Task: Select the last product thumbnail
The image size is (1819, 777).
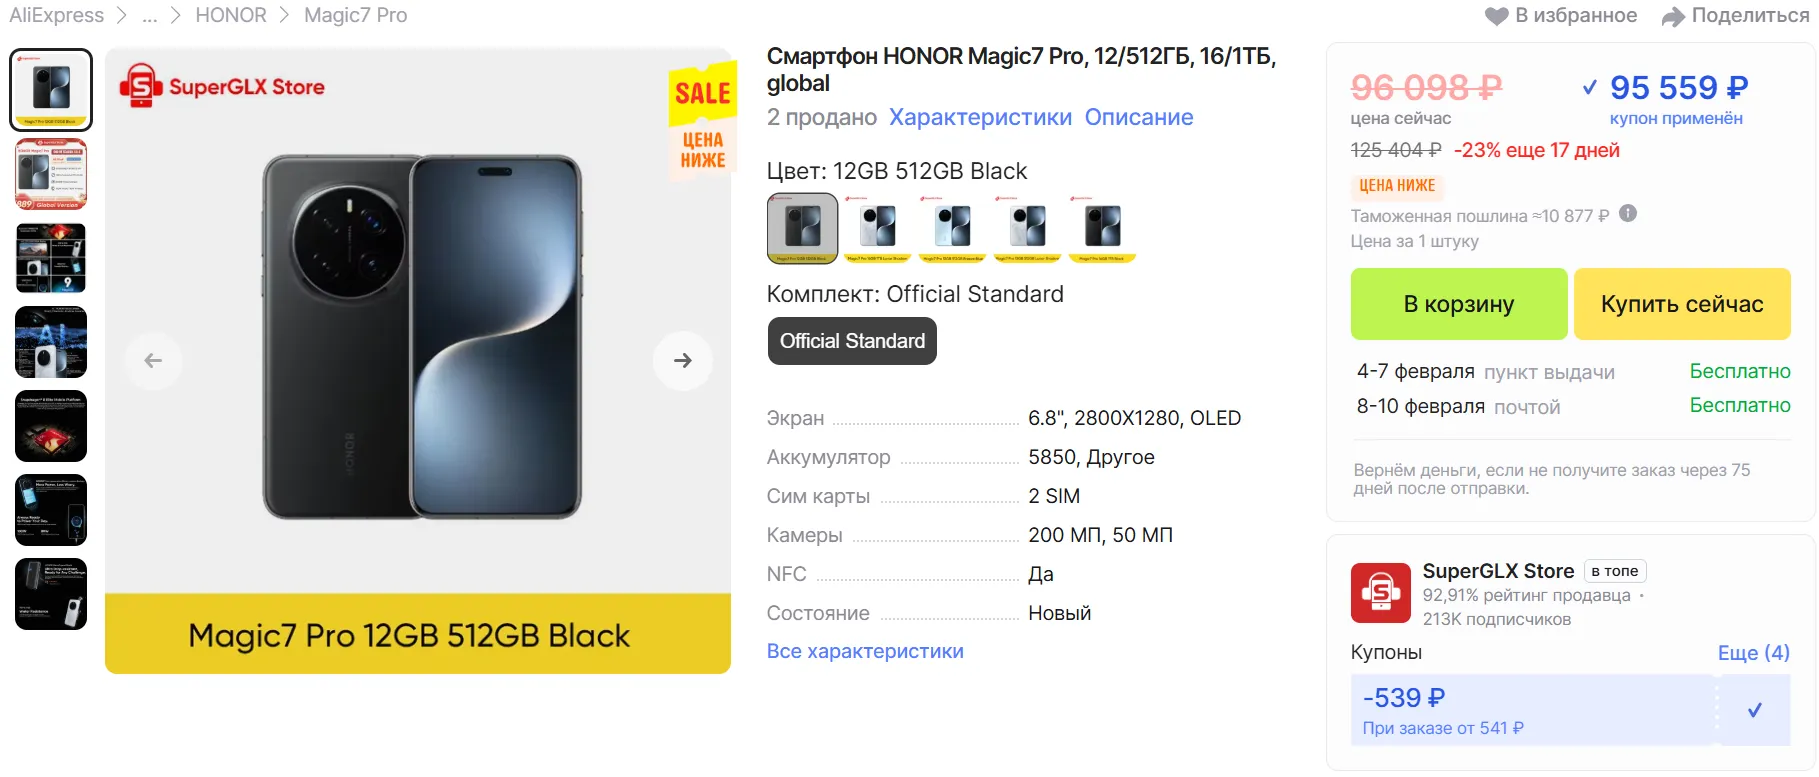Action: pos(51,594)
